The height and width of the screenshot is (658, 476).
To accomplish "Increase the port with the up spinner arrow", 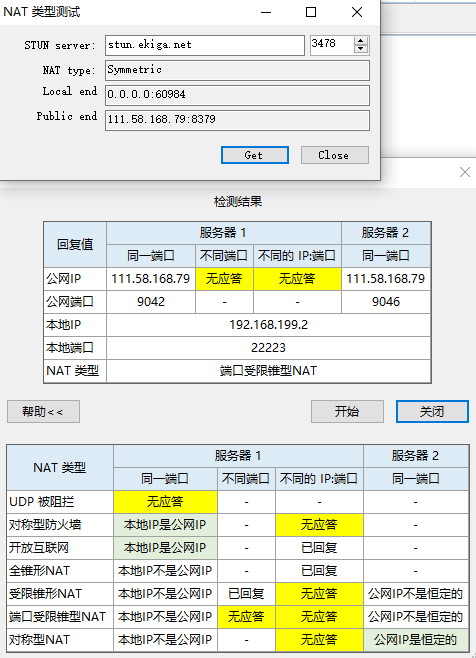I will click(361, 41).
